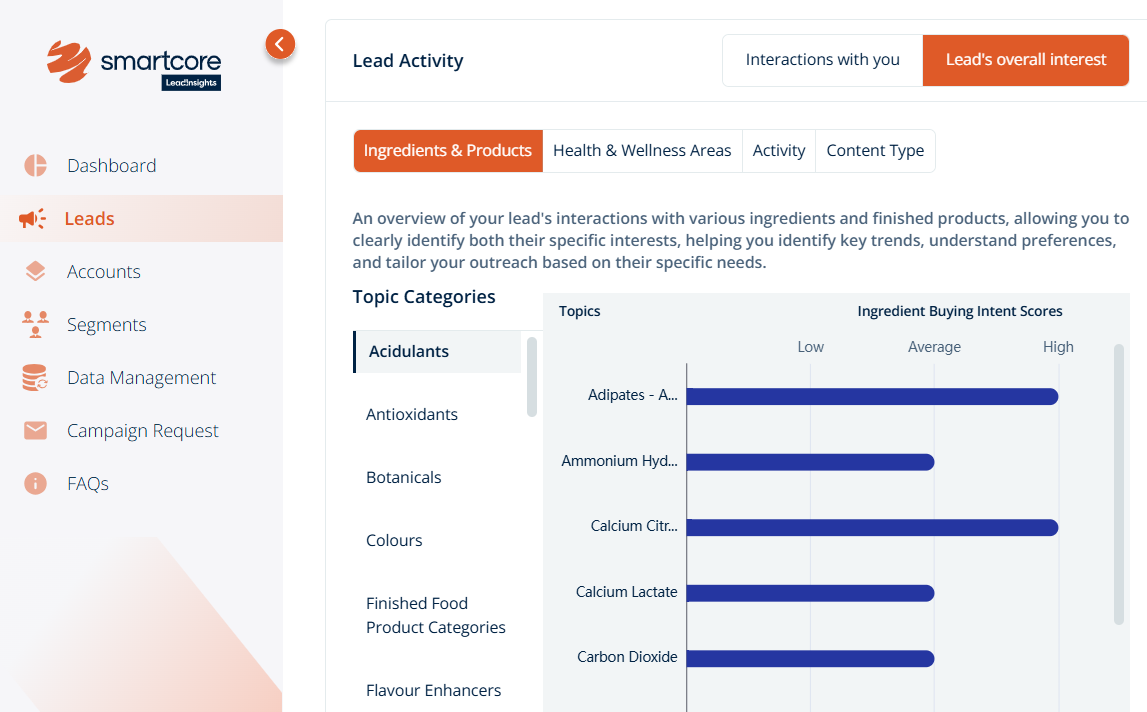Screen dimensions: 1147x712
Task: Click the Accounts layers icon
Action: coord(36,271)
